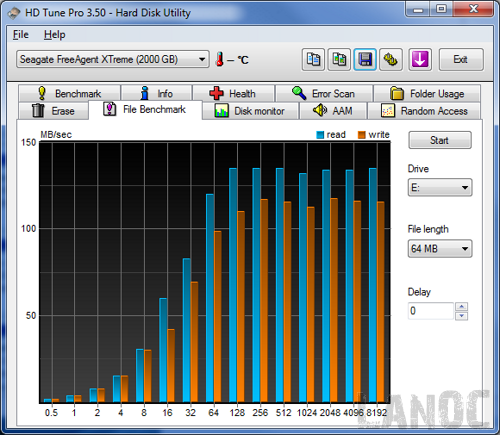
Task: Click the '1024' block size axis label
Action: click(307, 413)
